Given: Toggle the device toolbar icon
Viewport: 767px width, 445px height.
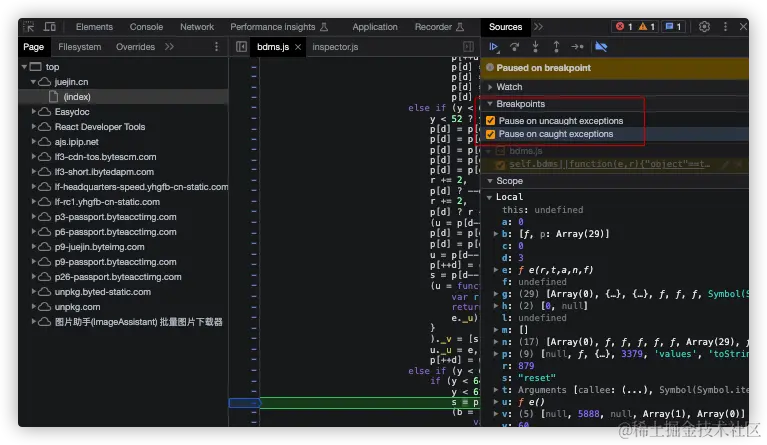Looking at the screenshot, I should 50,27.
